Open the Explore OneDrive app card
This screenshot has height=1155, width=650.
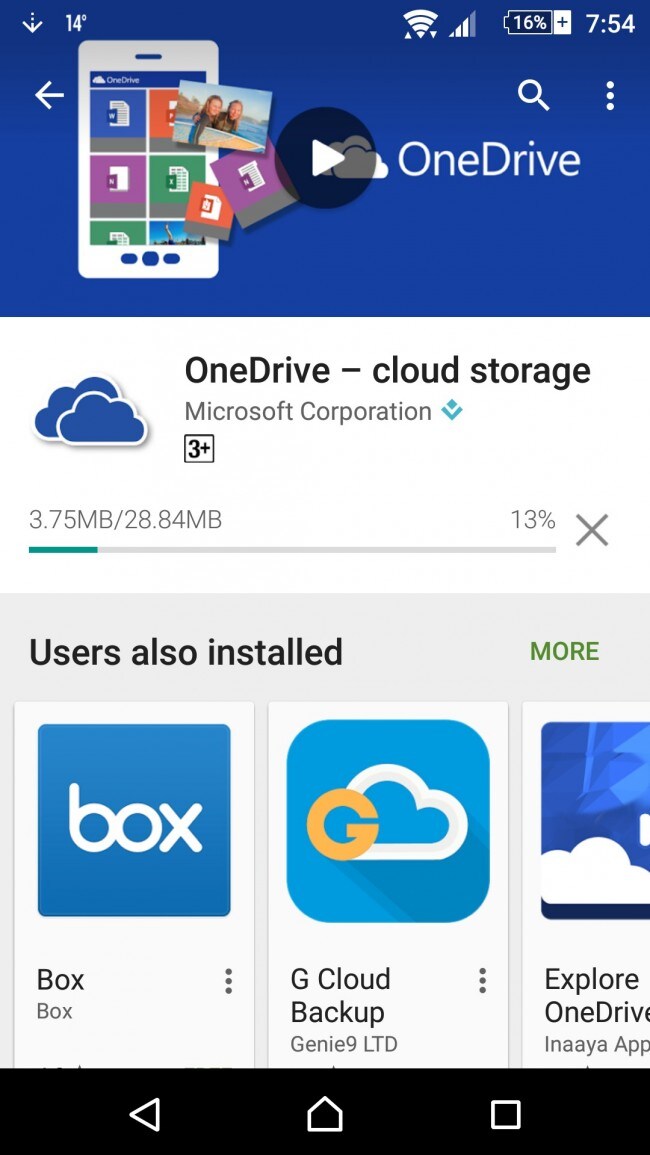click(x=587, y=884)
